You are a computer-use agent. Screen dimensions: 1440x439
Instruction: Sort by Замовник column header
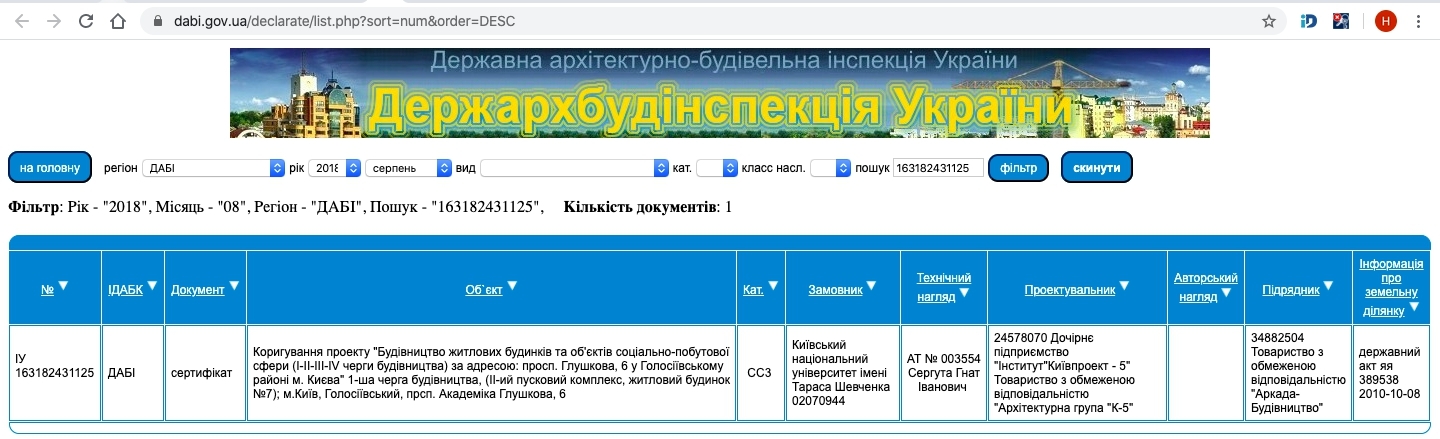click(x=835, y=290)
